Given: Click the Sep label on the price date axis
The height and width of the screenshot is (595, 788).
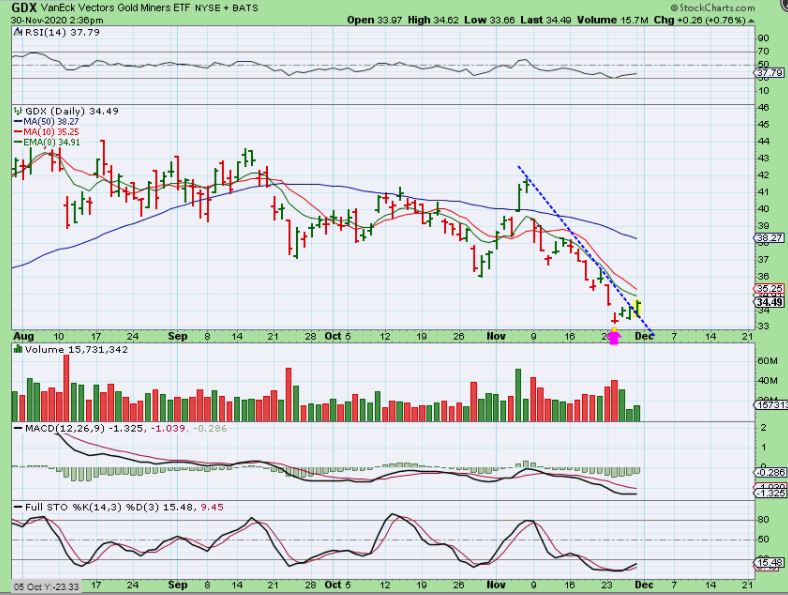Looking at the screenshot, I should 177,336.
